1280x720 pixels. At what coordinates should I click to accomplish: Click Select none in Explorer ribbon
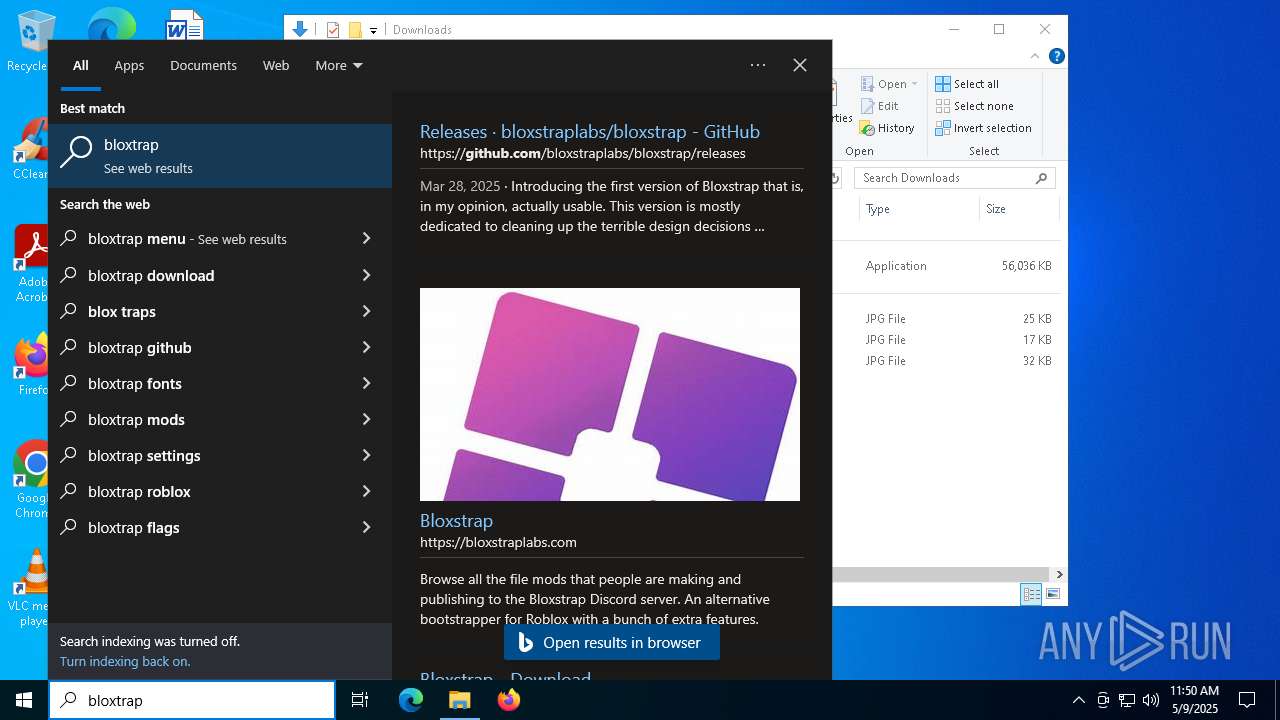tap(974, 106)
